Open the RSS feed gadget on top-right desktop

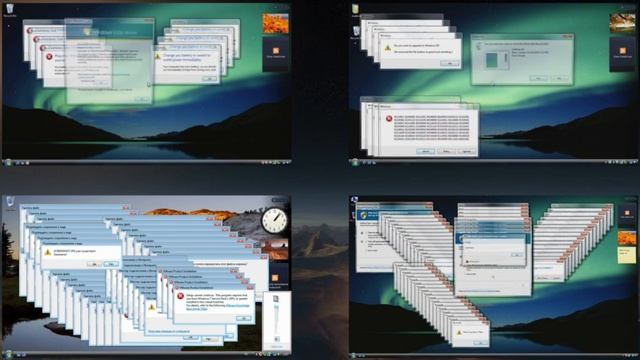[622, 54]
